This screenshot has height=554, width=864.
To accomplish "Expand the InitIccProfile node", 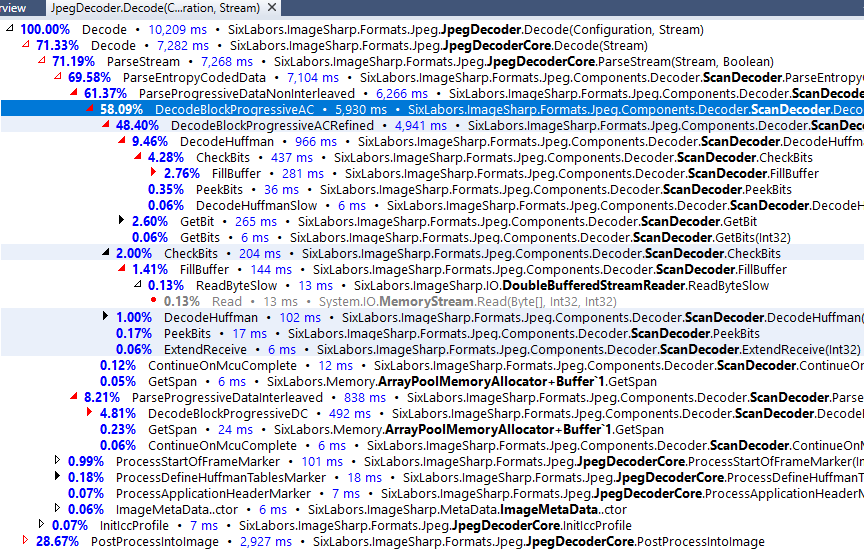I will coord(41,524).
